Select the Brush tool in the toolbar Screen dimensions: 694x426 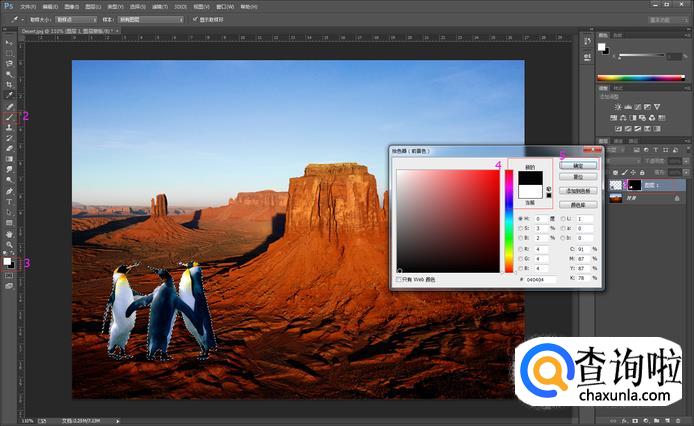tap(10, 118)
